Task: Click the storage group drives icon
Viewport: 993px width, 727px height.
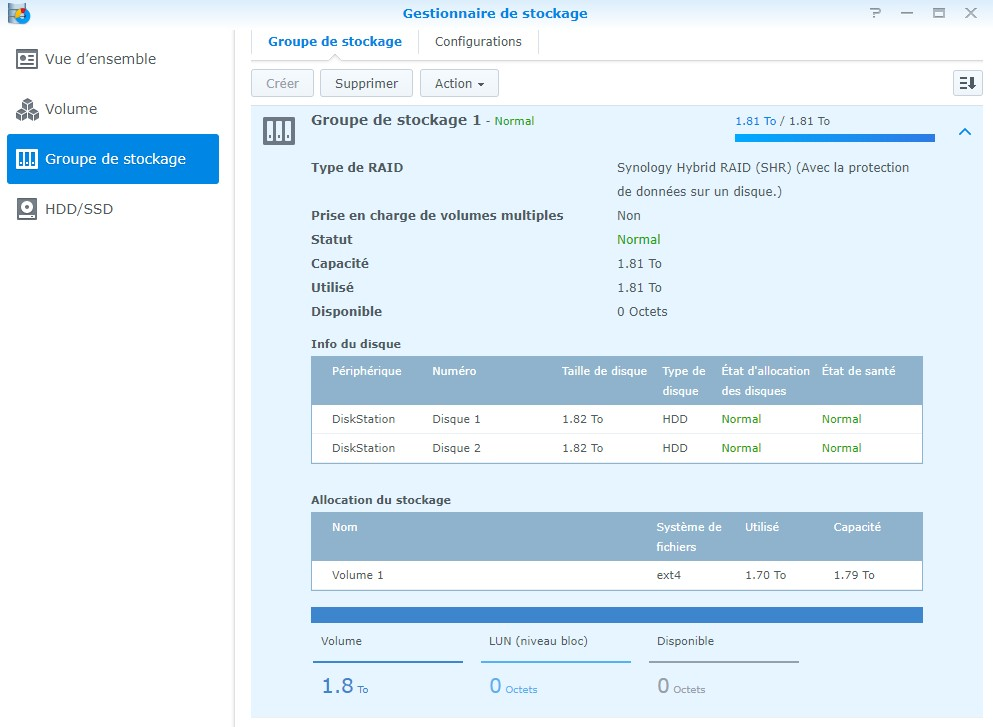Action: coord(278,131)
